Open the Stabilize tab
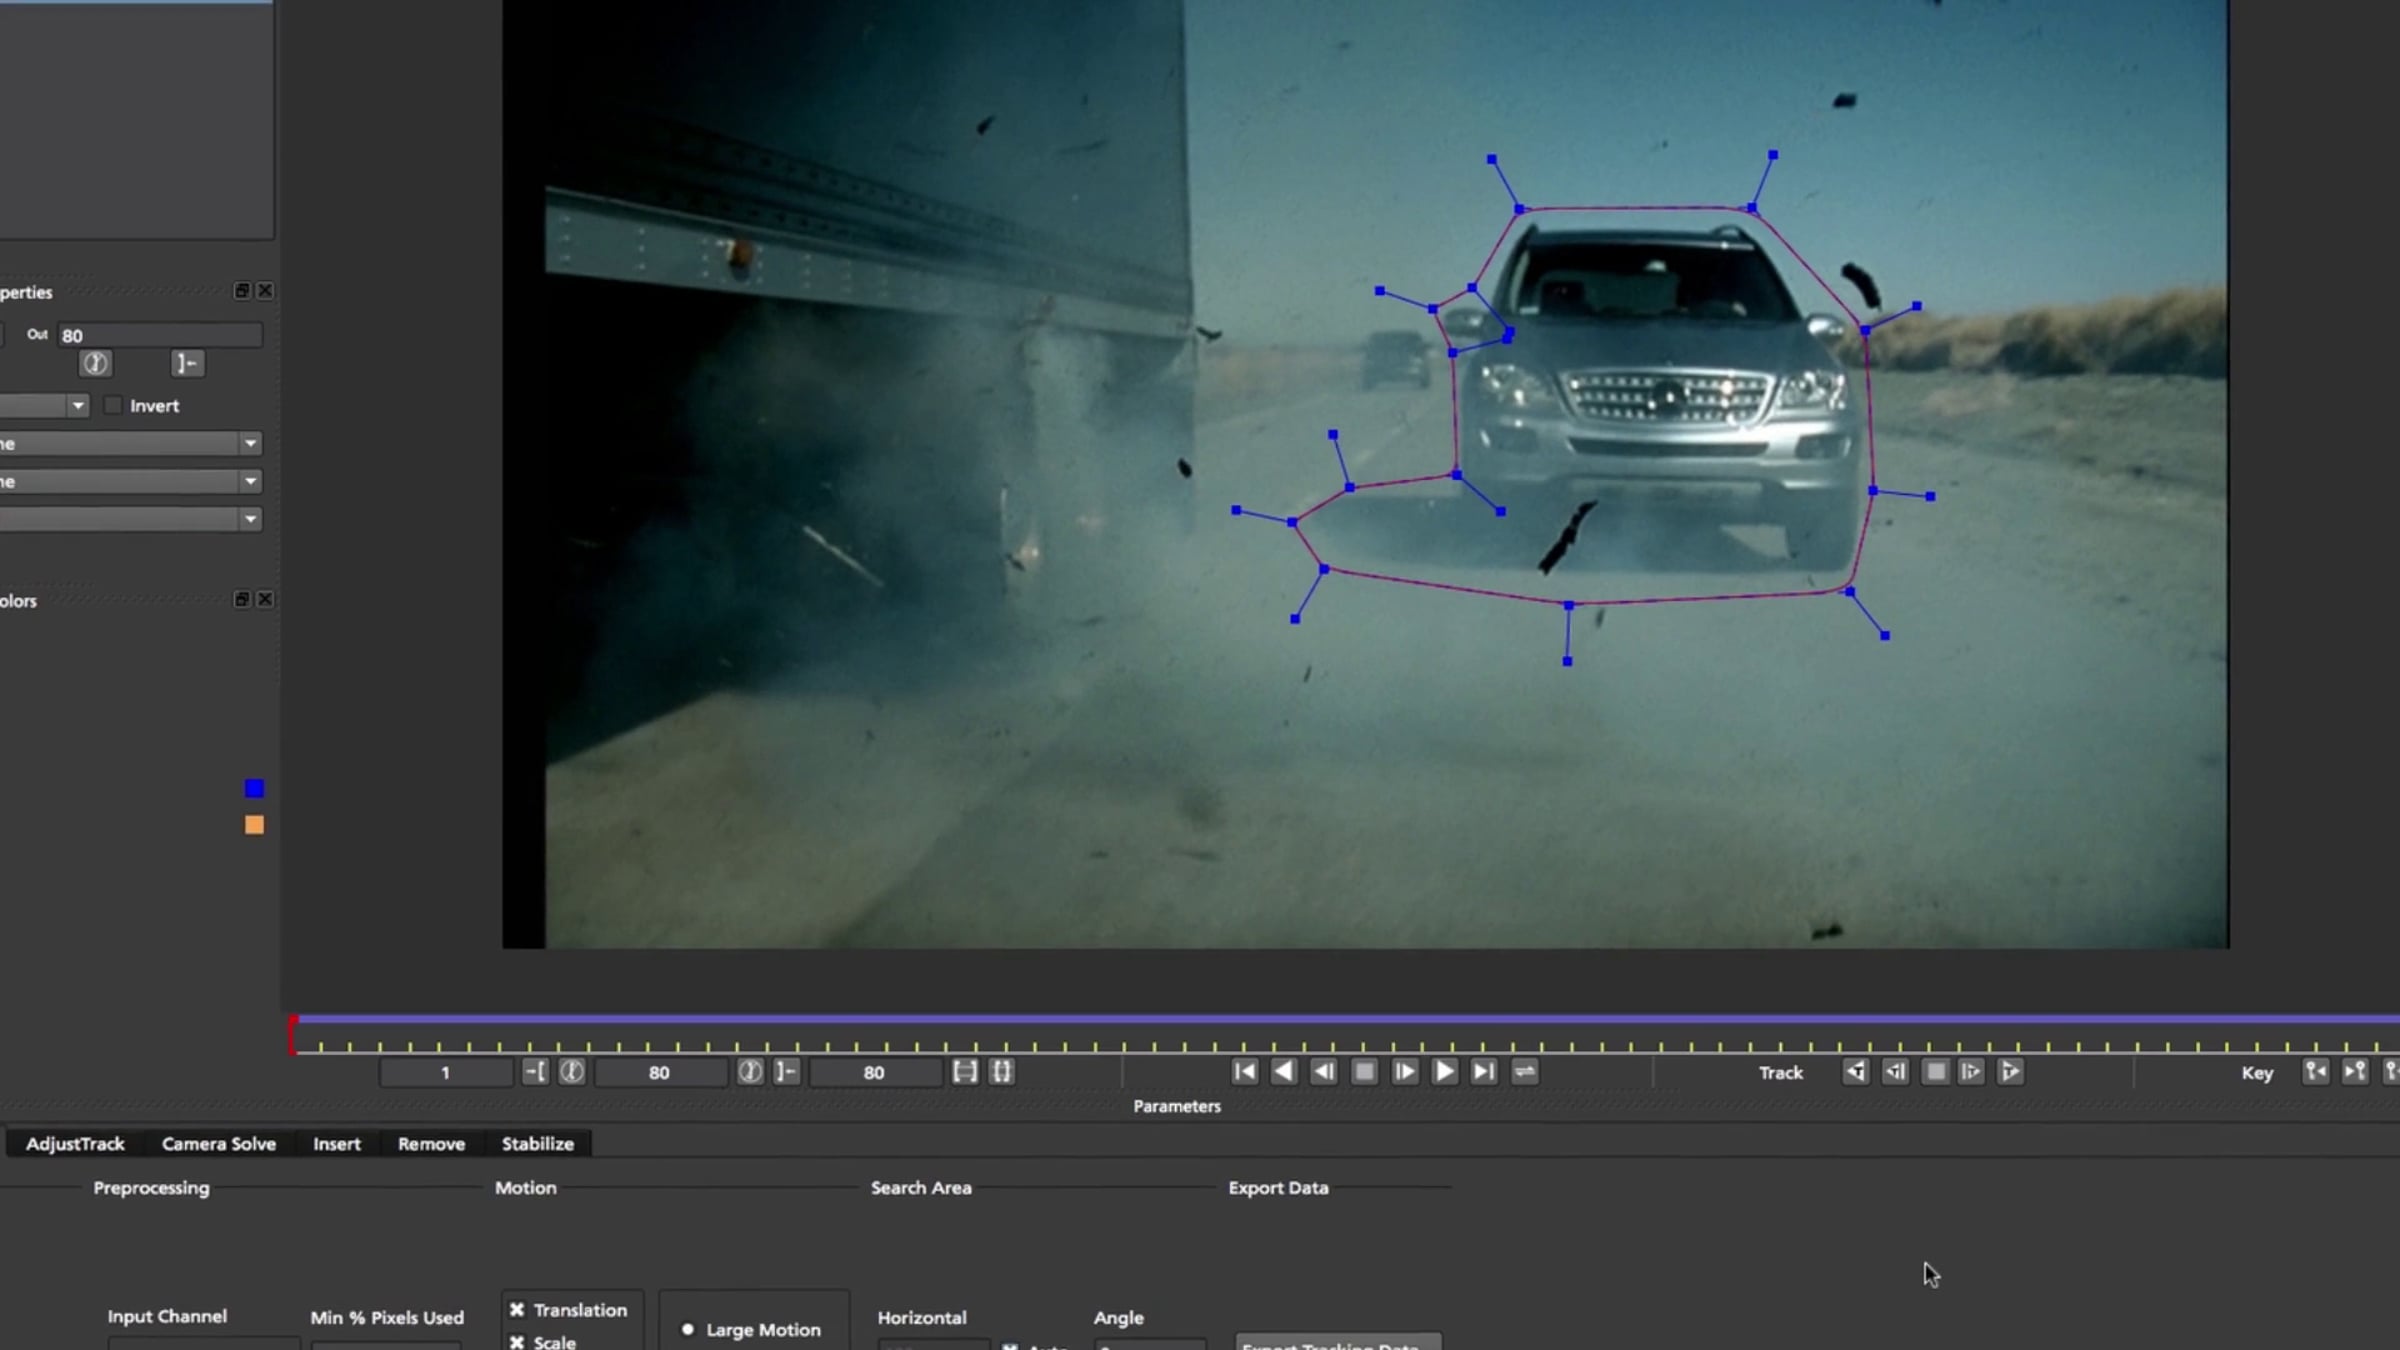The image size is (2400, 1350). [538, 1143]
